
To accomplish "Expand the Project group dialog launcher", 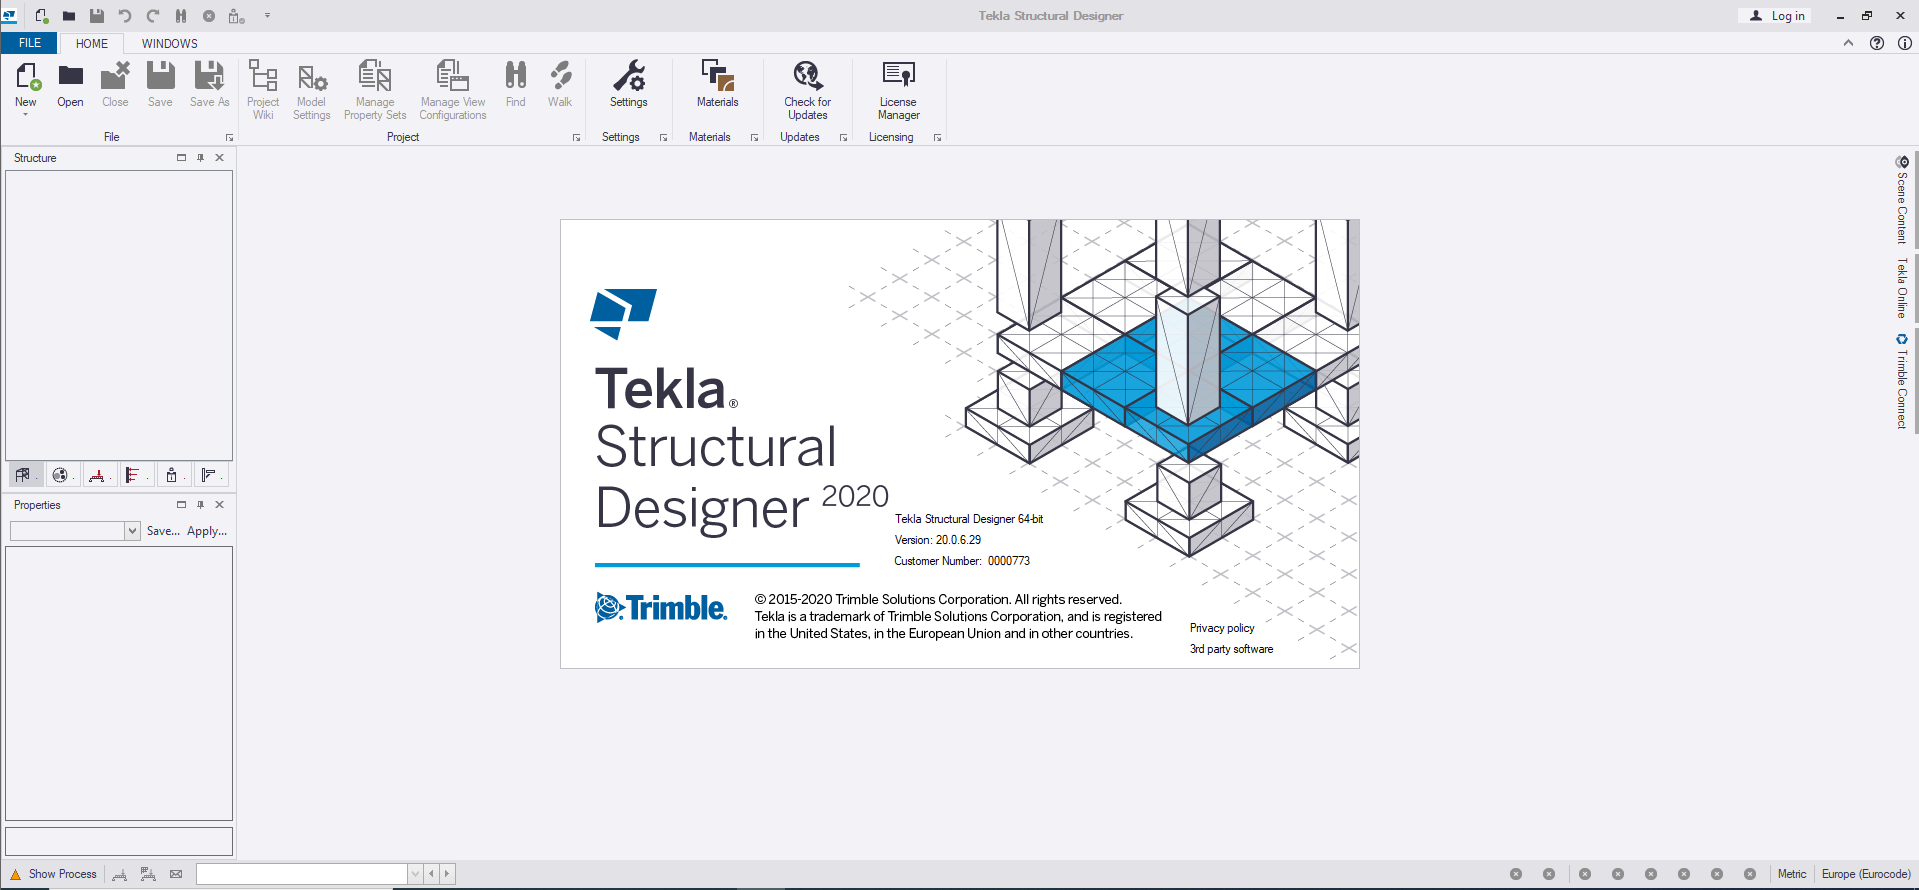I will point(576,138).
